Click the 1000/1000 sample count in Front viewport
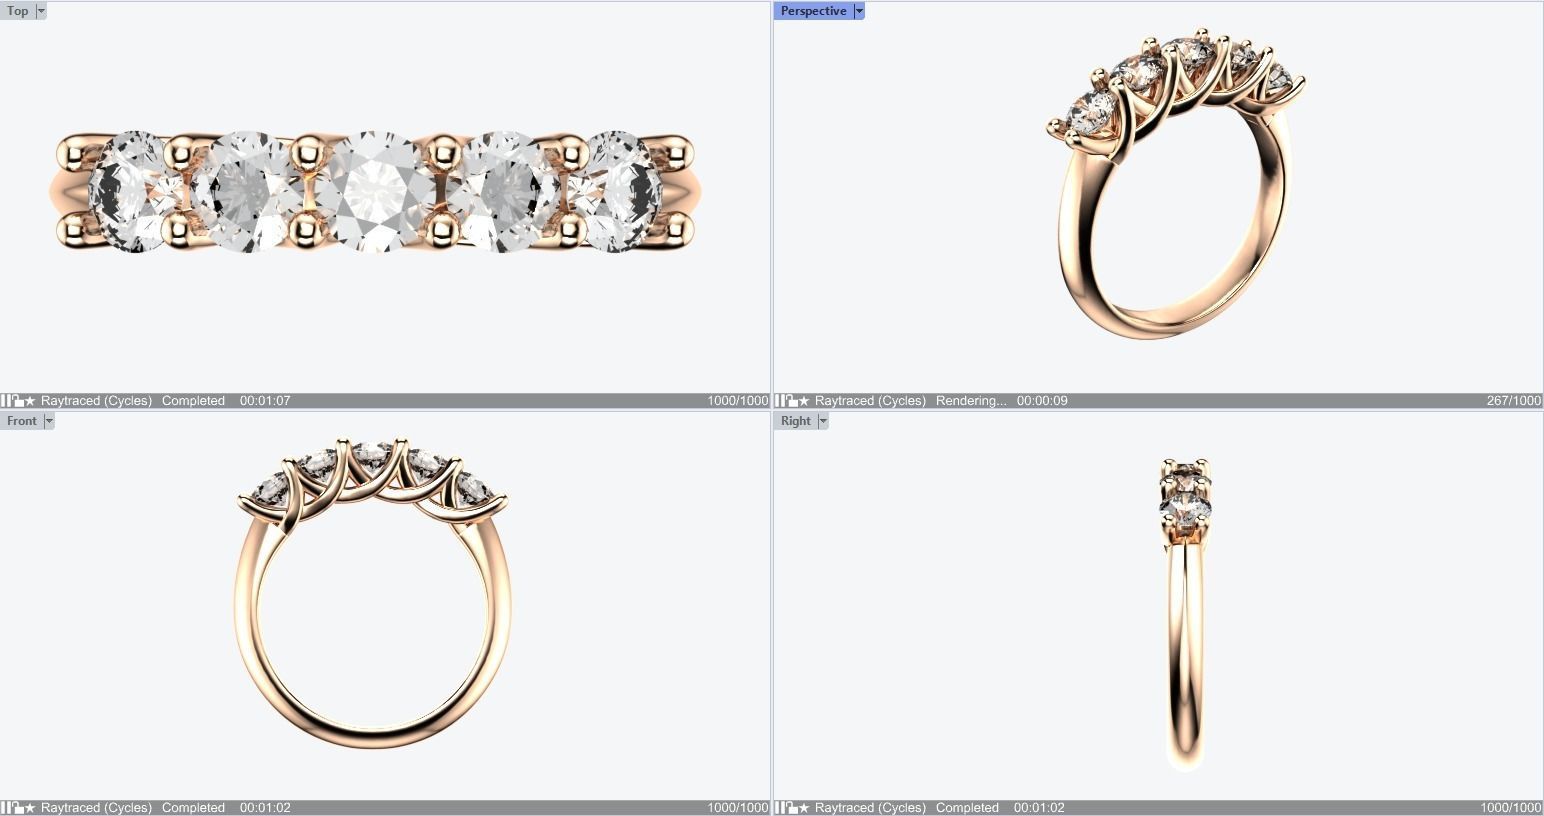This screenshot has width=1544, height=816. click(x=738, y=808)
